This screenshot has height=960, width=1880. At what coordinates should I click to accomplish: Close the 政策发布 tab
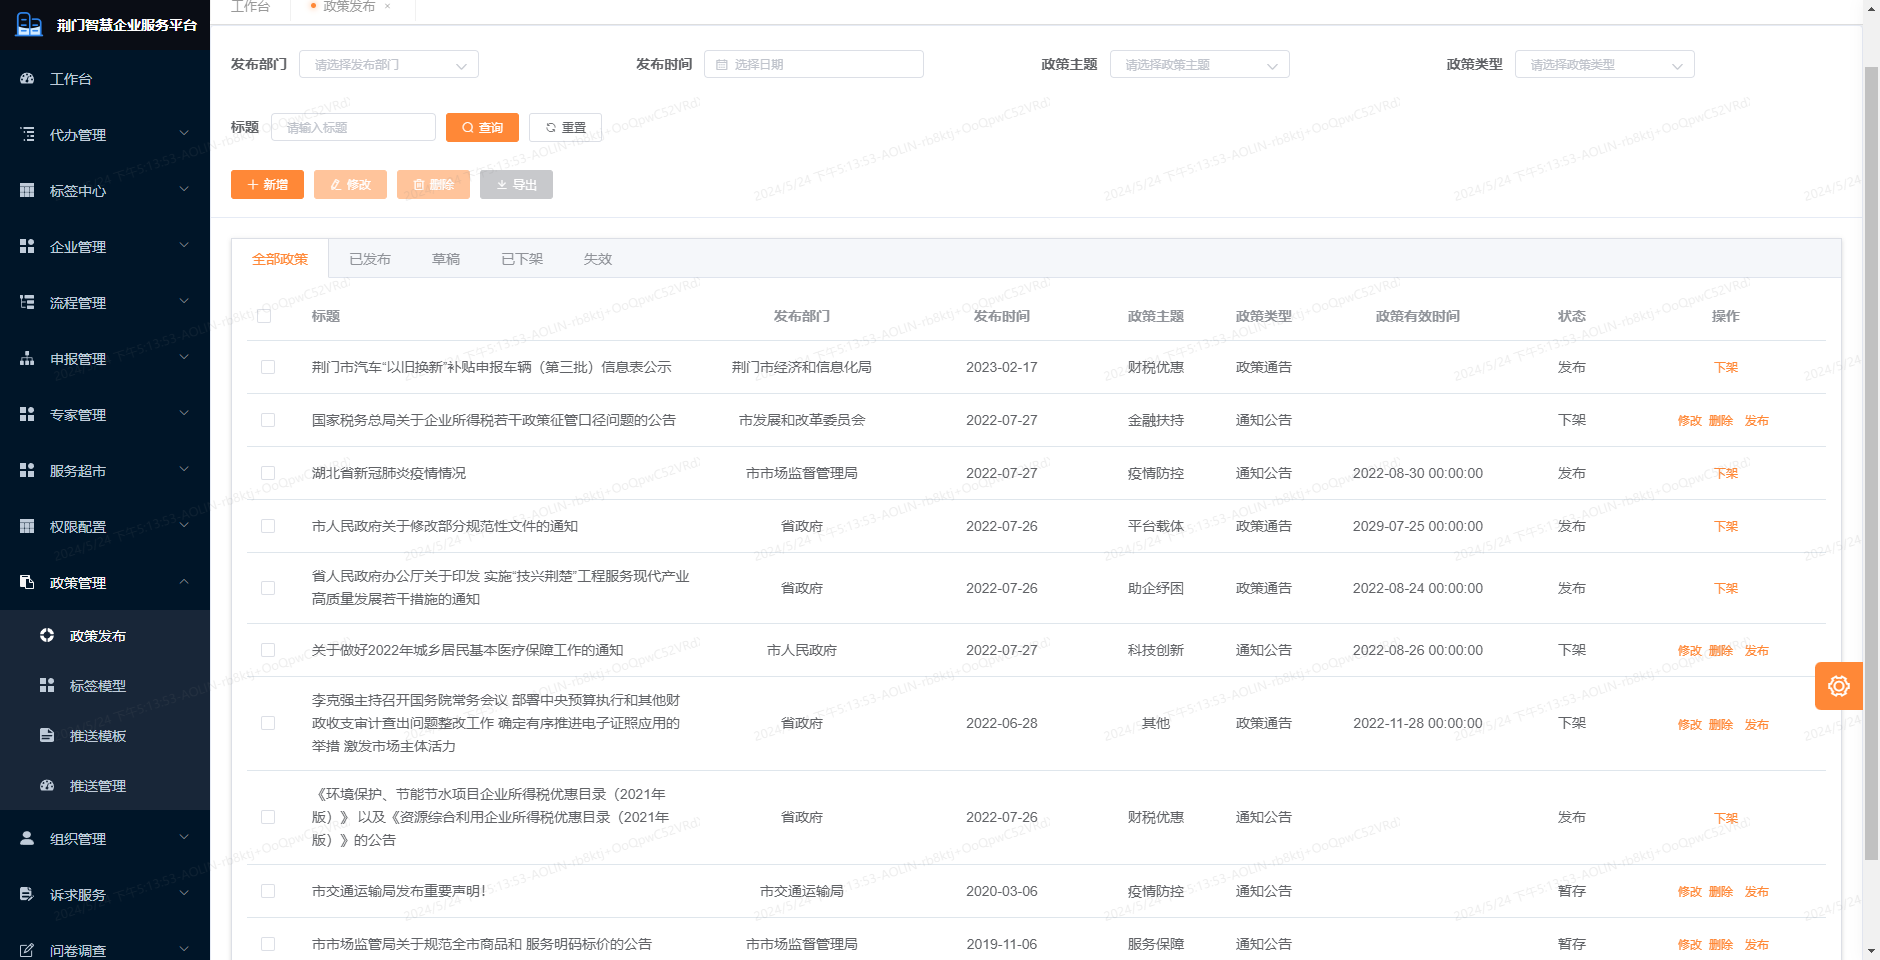[388, 6]
